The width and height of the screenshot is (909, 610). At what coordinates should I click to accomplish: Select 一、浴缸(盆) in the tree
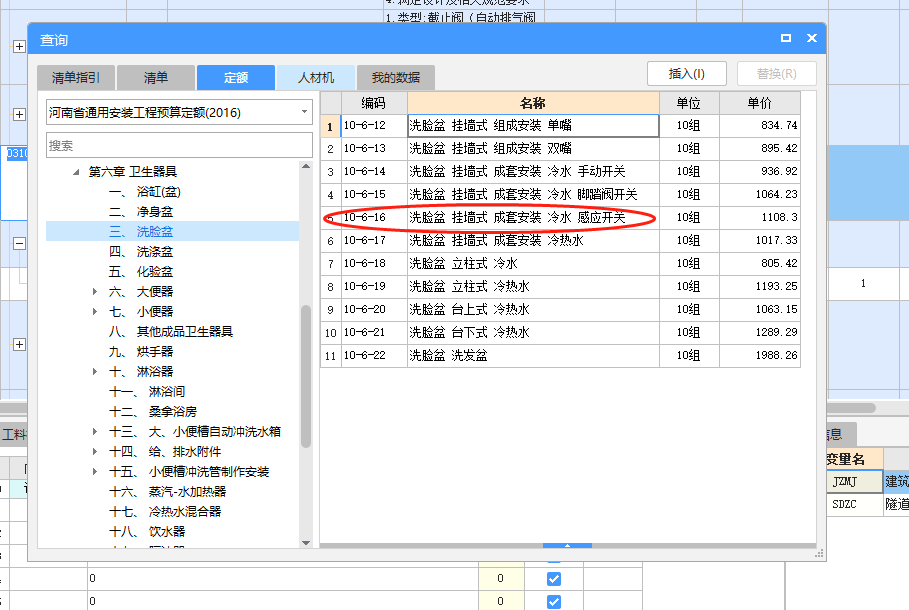click(x=145, y=192)
